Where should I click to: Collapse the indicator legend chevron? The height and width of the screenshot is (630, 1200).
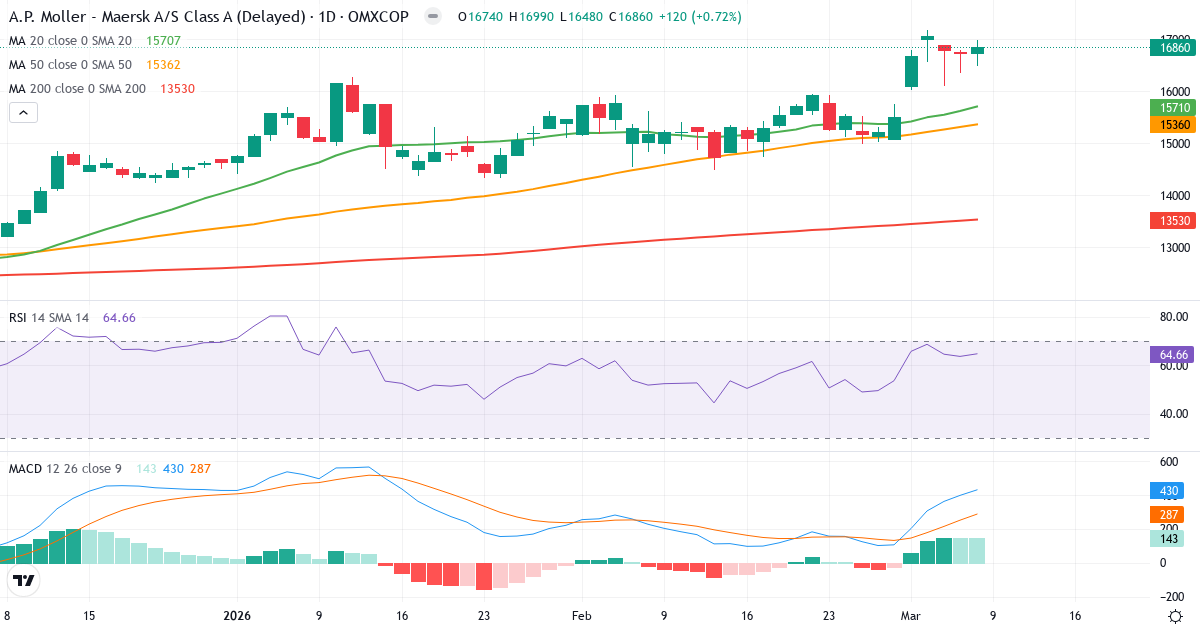(22, 112)
